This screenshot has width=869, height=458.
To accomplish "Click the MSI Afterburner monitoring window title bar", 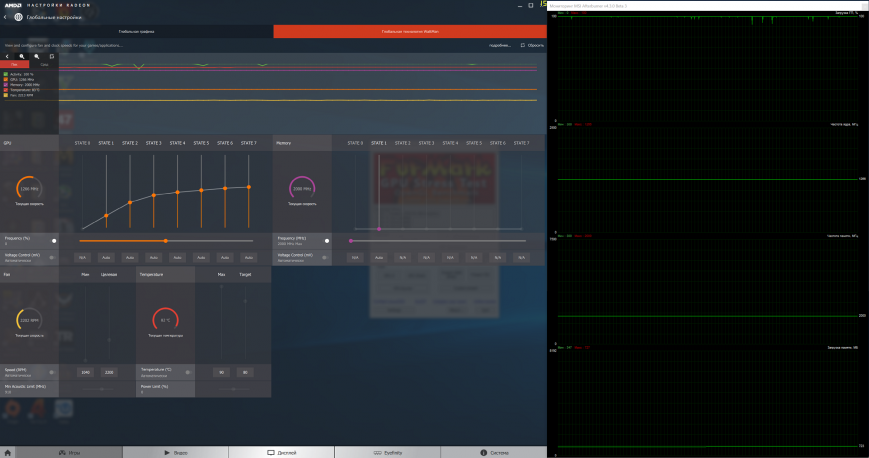I will [x=708, y=6].
